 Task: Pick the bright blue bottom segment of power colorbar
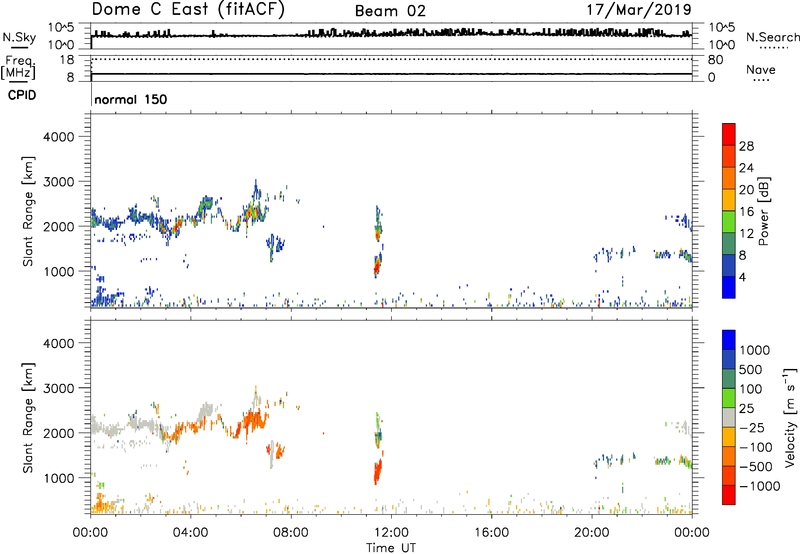point(729,288)
